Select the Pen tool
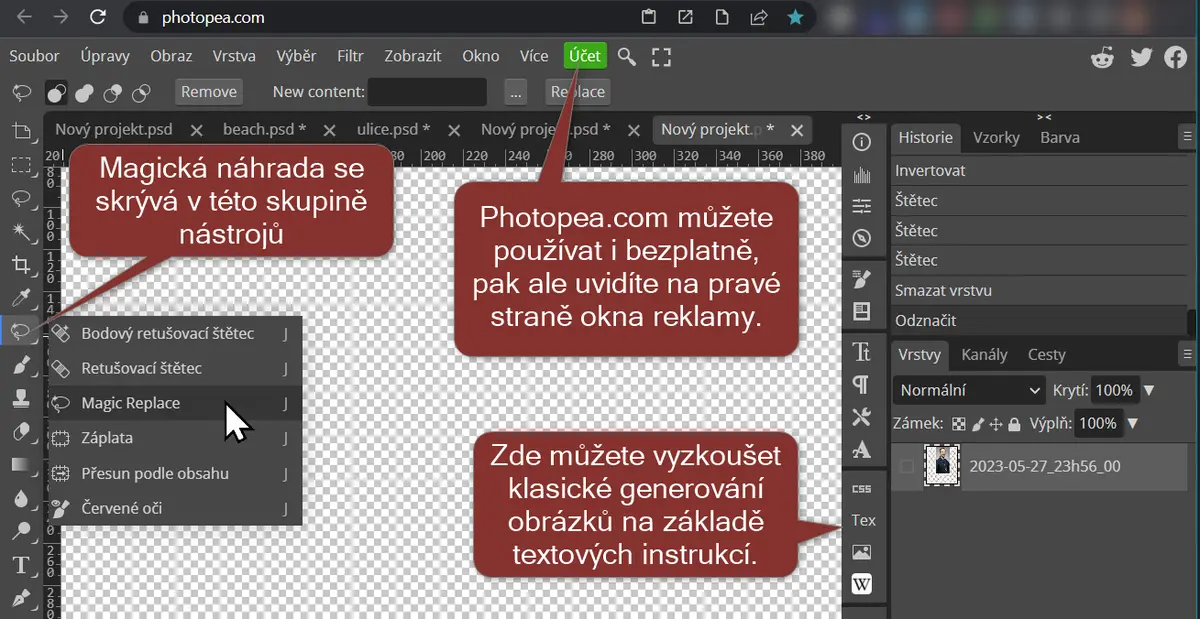The width and height of the screenshot is (1200, 619). click(x=21, y=599)
